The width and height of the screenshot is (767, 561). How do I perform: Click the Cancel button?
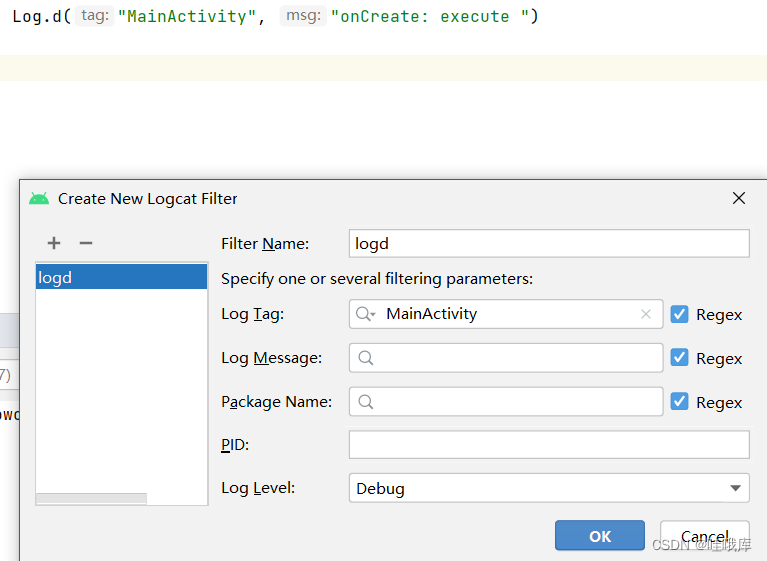coord(705,536)
